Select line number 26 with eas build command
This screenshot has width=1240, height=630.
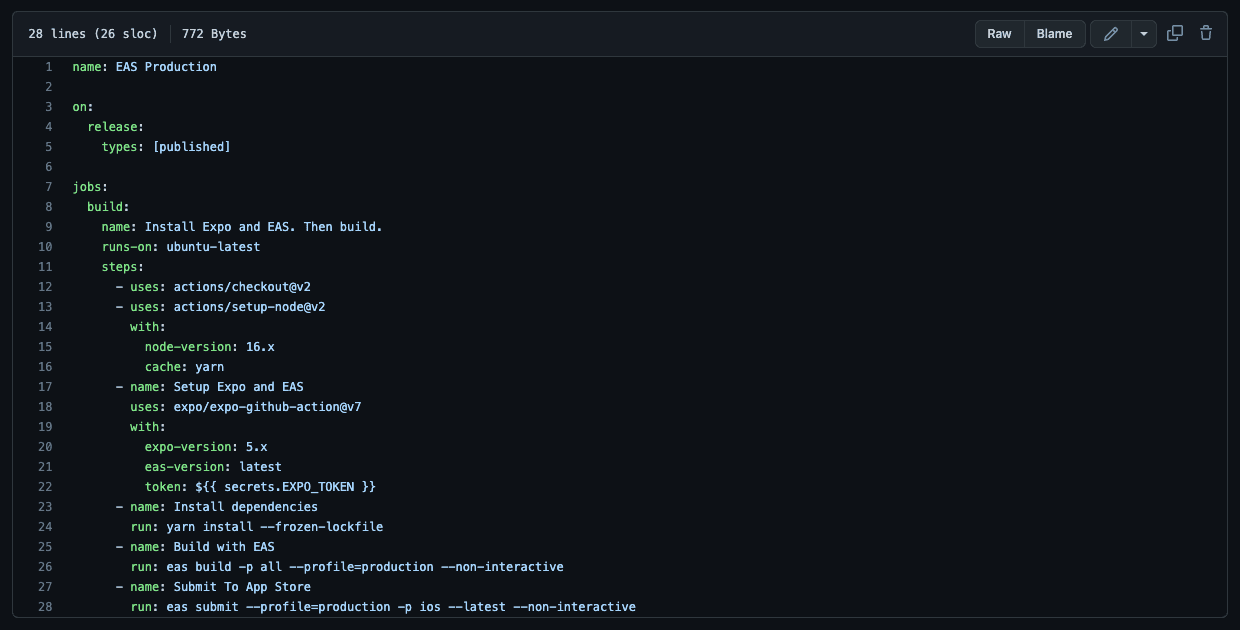44,566
